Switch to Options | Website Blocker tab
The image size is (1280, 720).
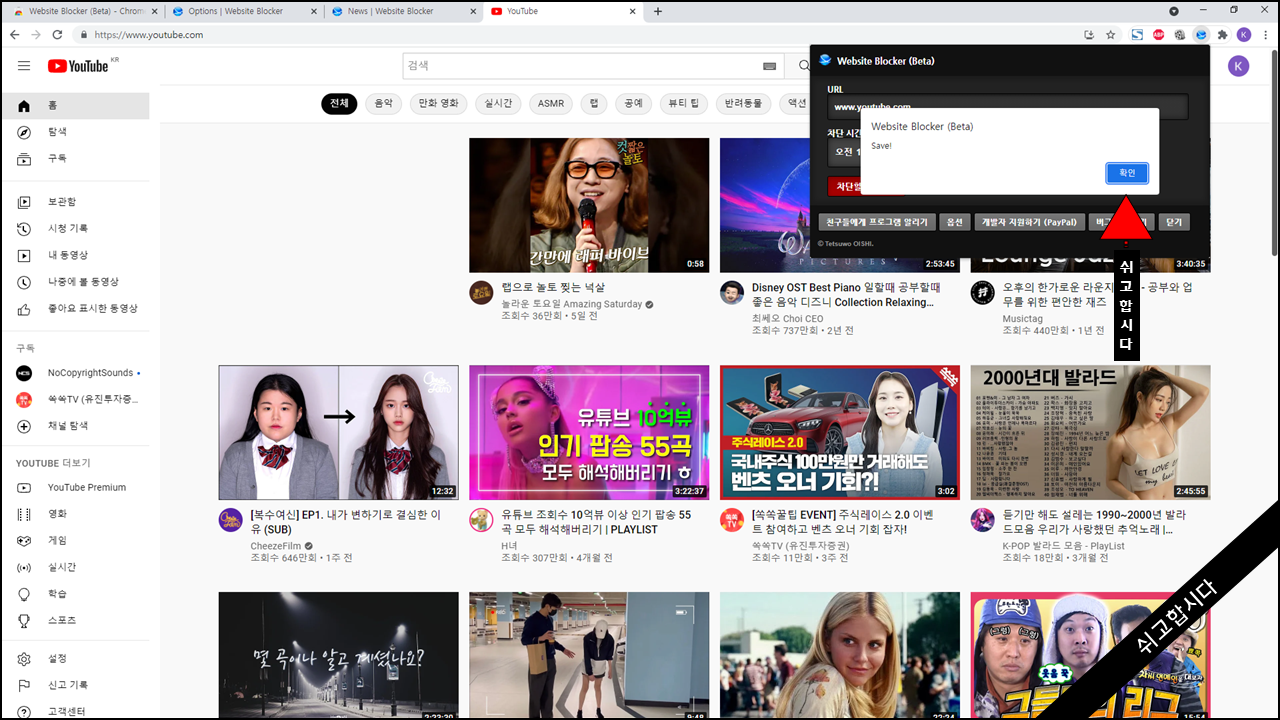tap(243, 11)
